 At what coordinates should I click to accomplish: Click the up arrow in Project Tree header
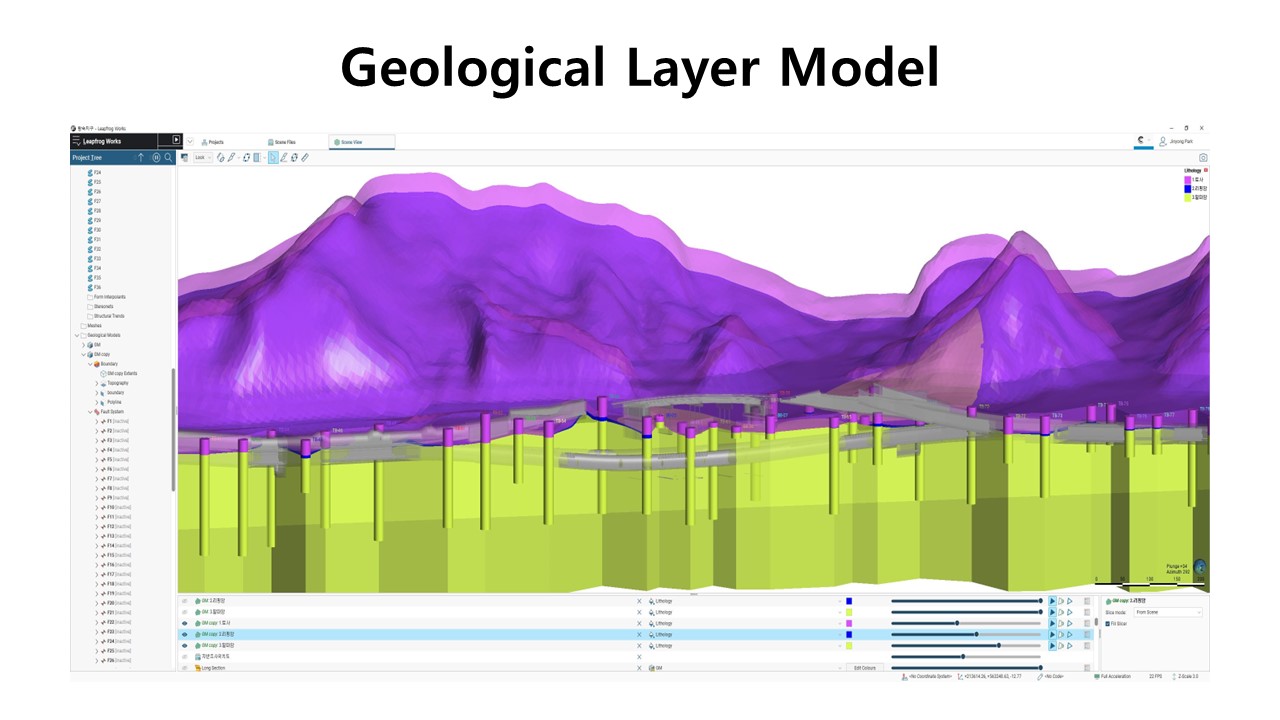click(x=141, y=157)
